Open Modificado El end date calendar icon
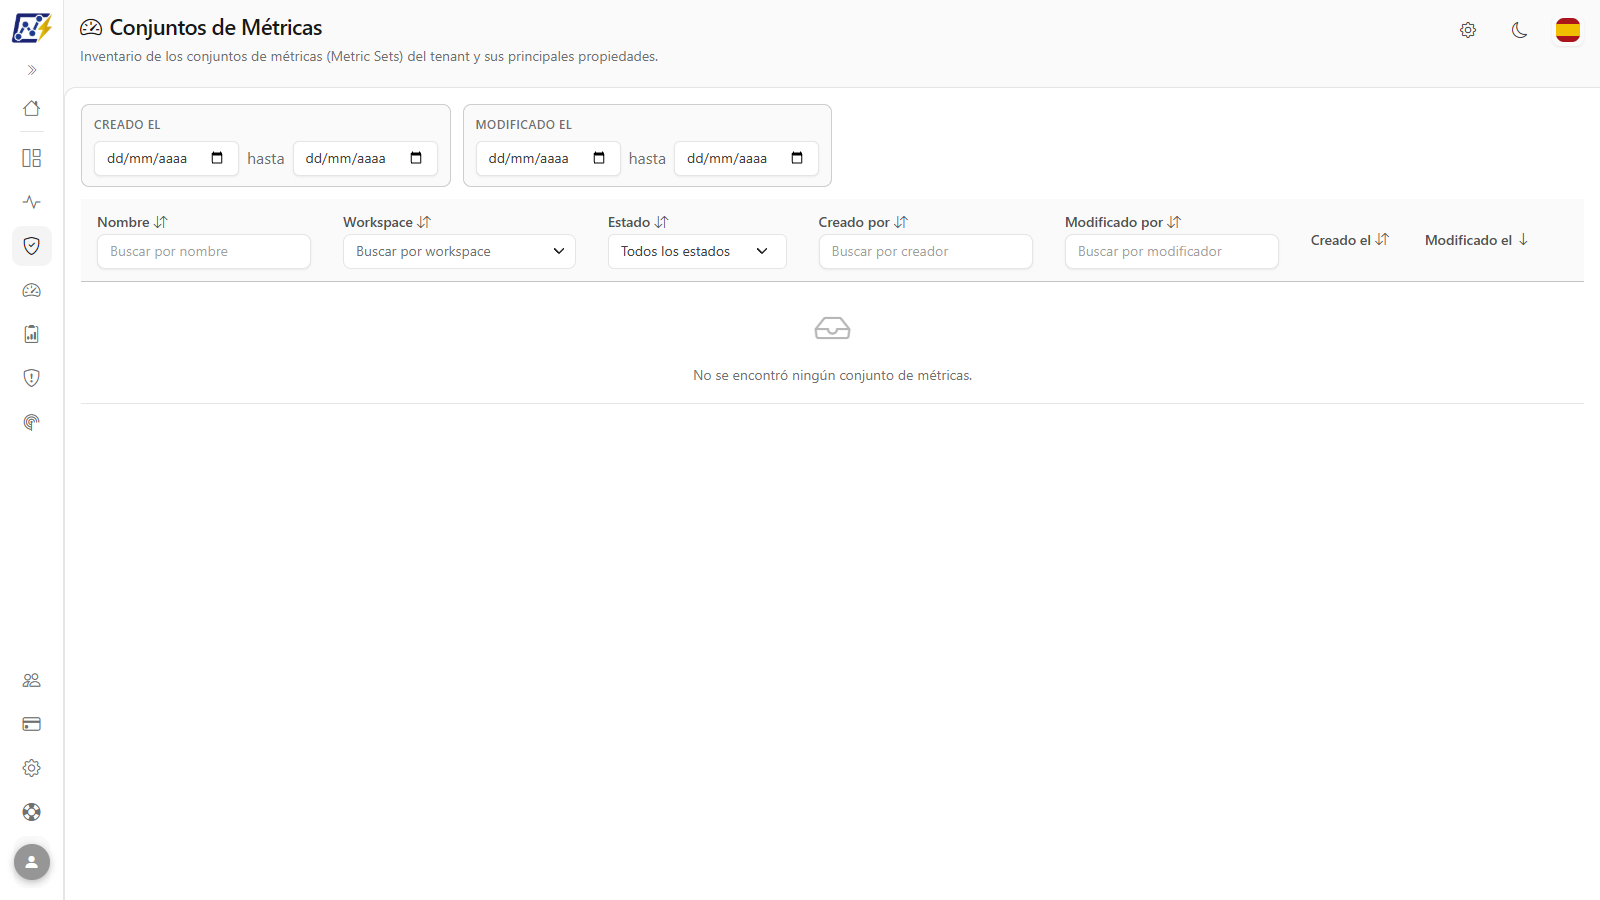 tap(797, 158)
